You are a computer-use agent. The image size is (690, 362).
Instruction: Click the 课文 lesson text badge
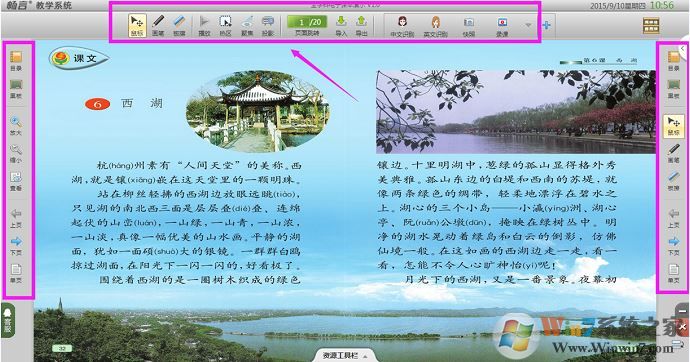pos(78,58)
